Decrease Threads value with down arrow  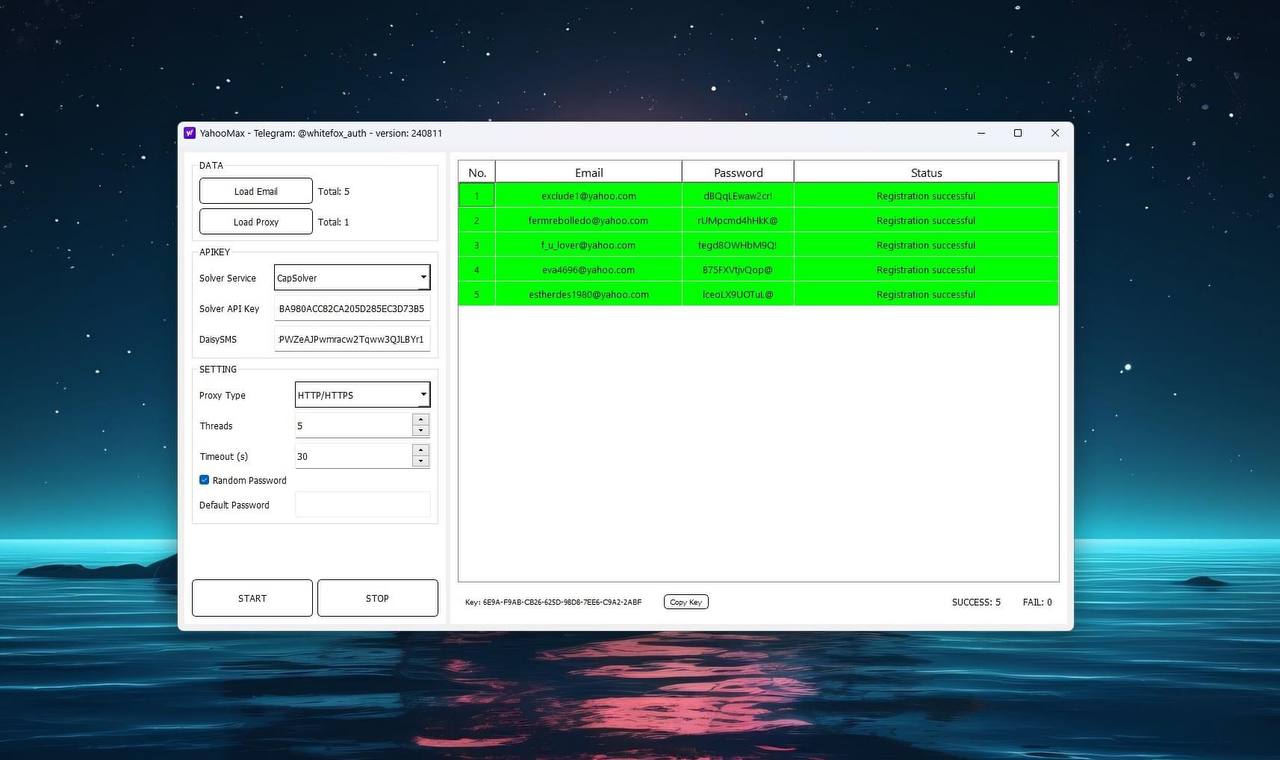click(421, 431)
